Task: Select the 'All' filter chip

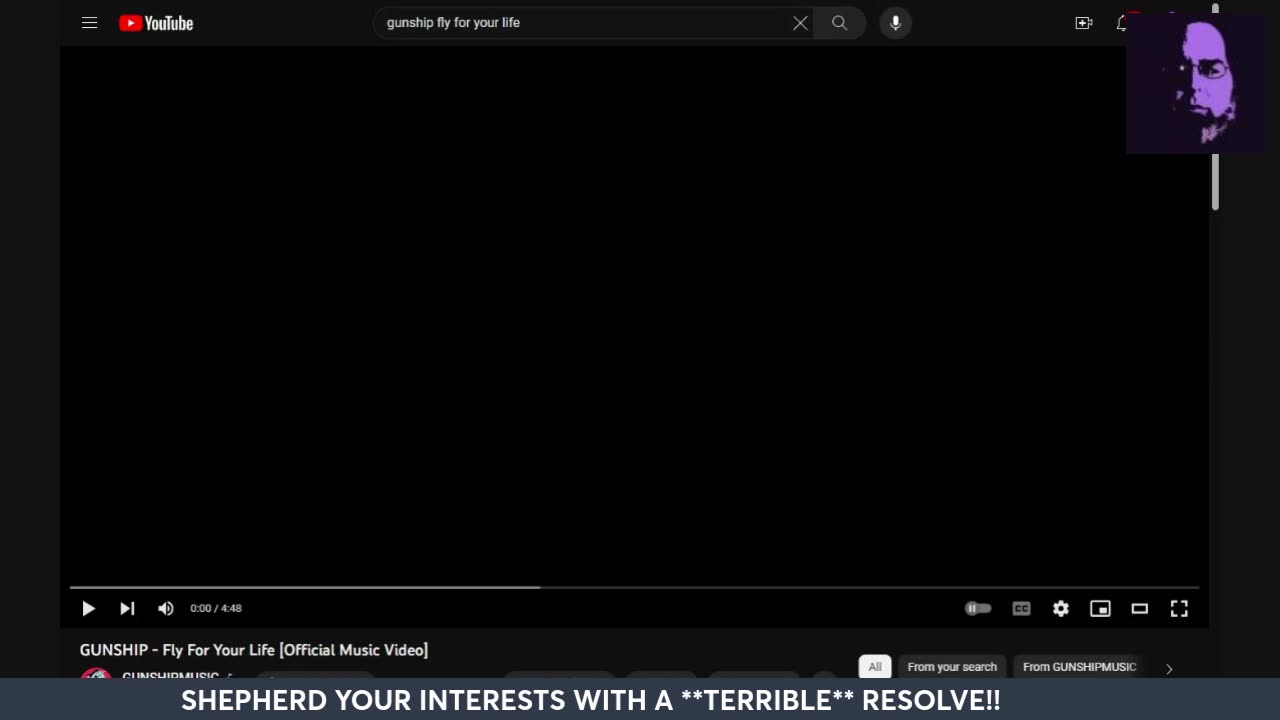Action: (x=875, y=667)
